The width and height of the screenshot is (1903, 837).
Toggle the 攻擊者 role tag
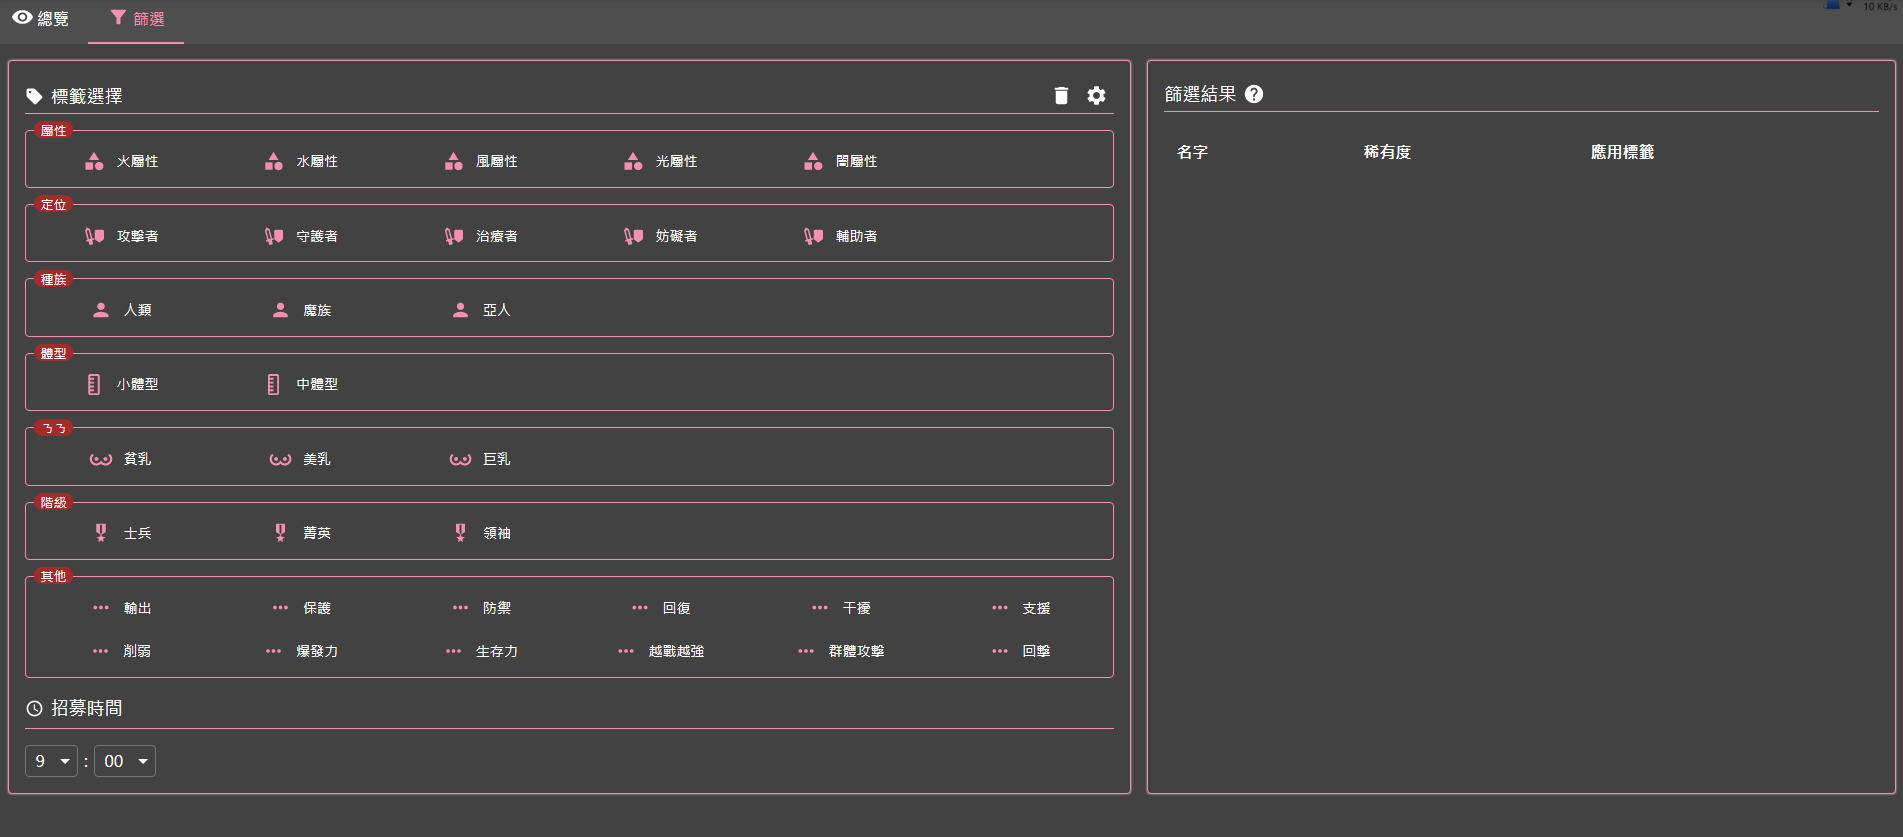(137, 236)
